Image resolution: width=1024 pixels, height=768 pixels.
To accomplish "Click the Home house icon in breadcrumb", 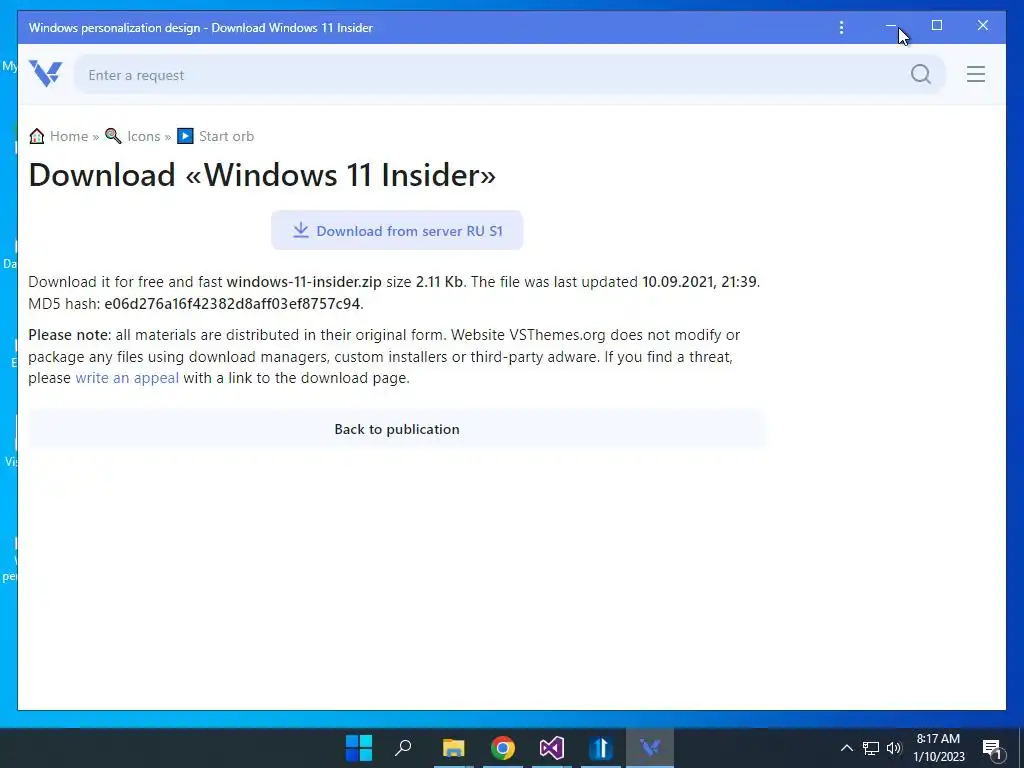I will 37,136.
